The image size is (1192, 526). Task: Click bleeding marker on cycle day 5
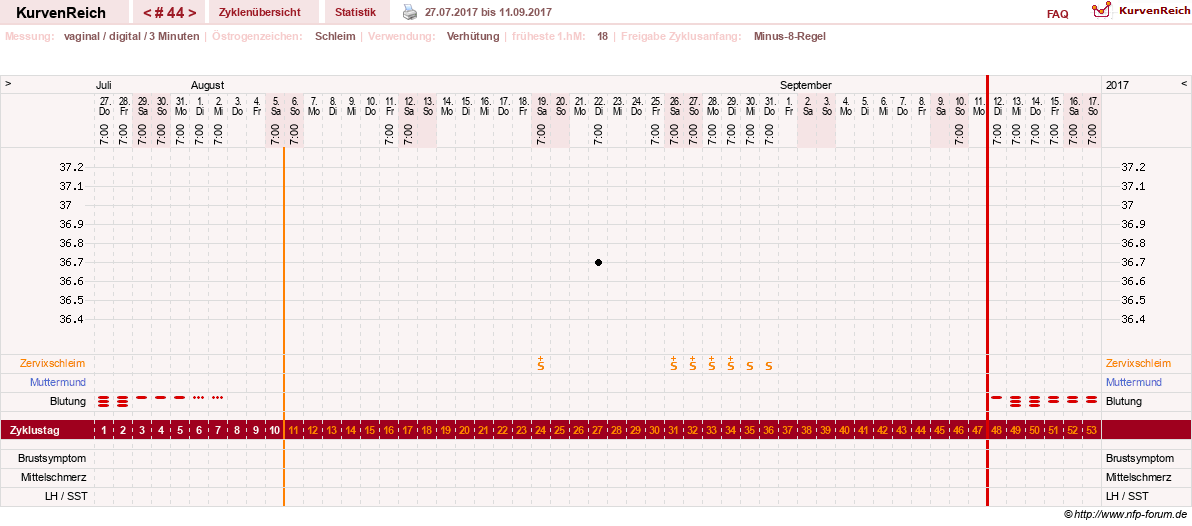click(179, 397)
